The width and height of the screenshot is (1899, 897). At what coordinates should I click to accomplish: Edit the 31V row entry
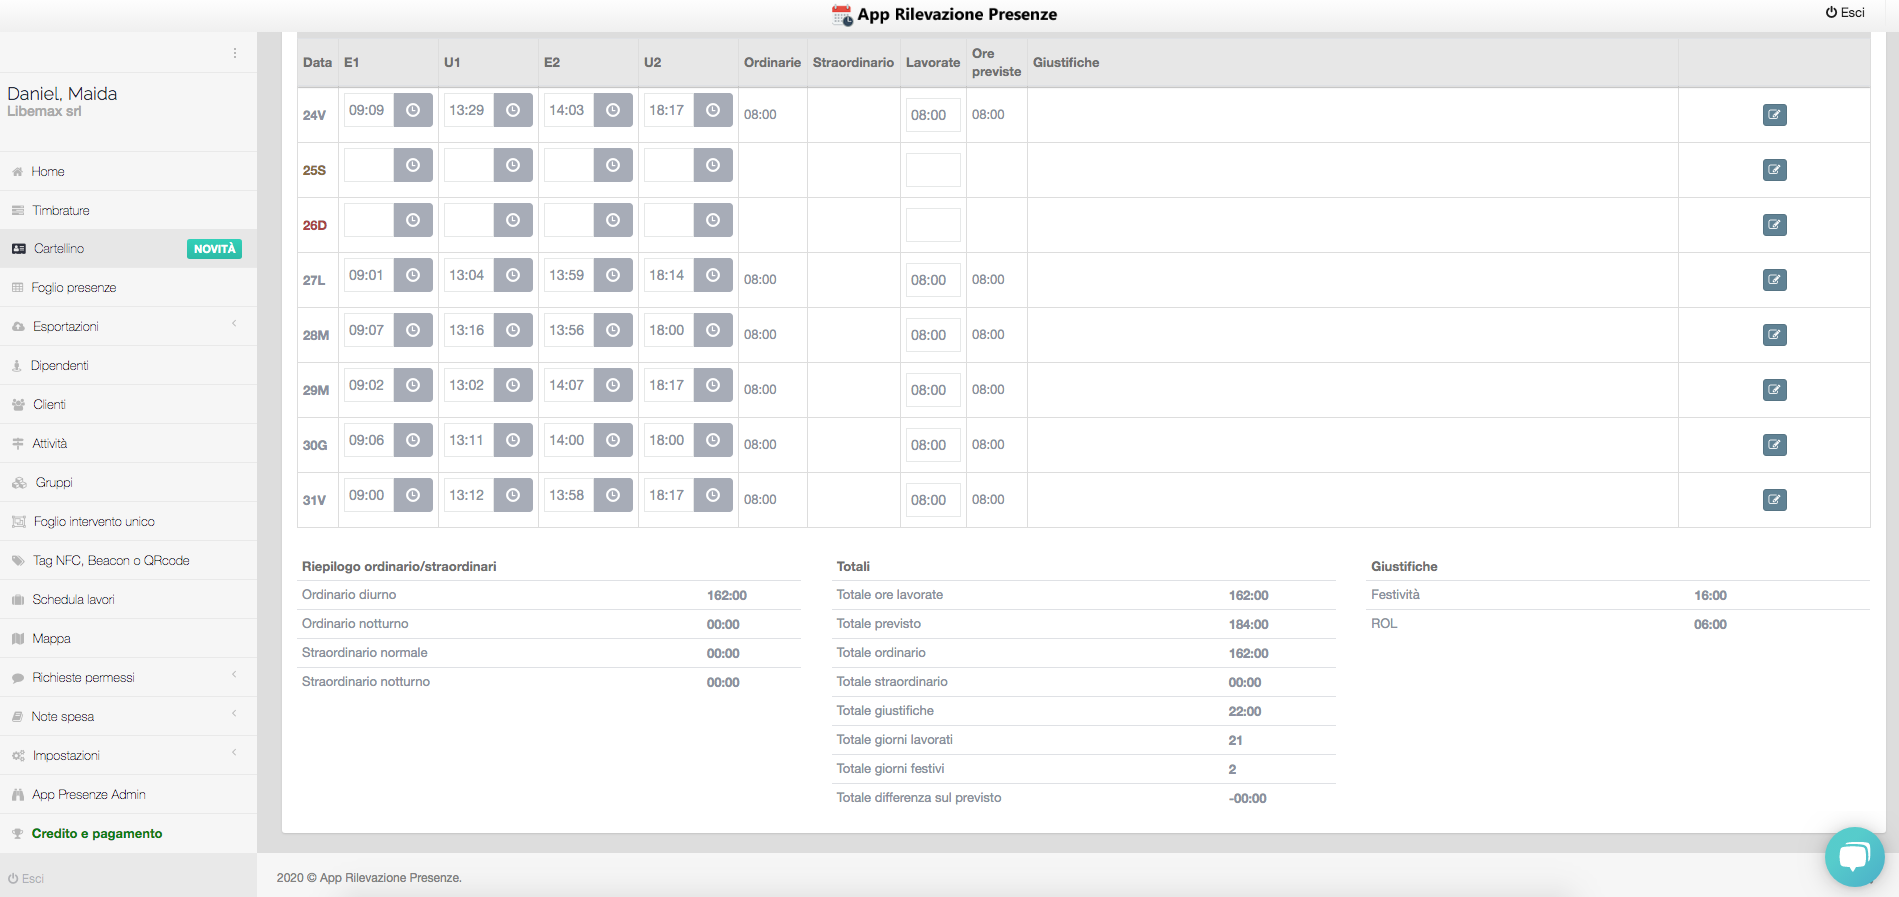click(1774, 500)
